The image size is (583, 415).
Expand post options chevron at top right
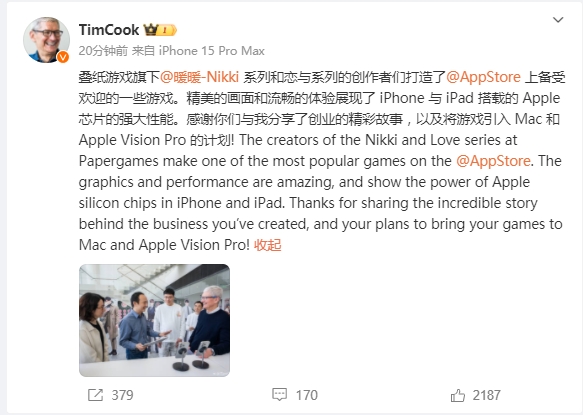tap(558, 20)
